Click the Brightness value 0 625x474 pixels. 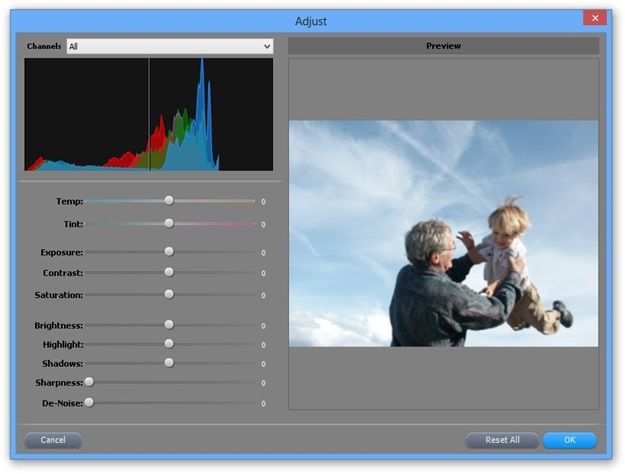coord(263,326)
